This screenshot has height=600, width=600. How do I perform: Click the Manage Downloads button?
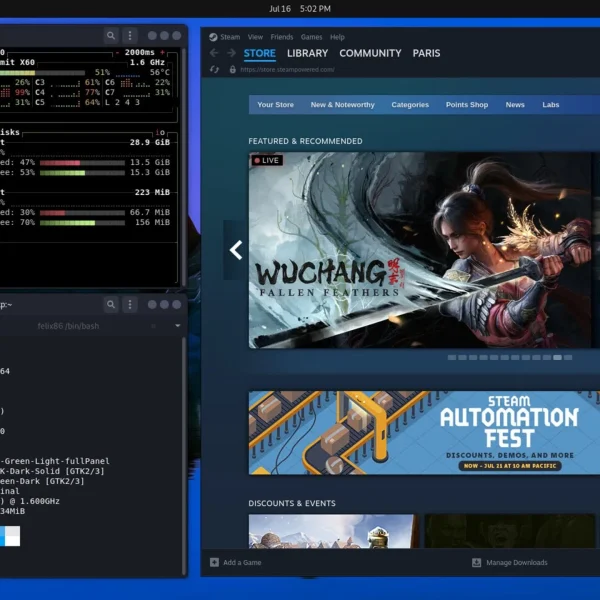click(x=510, y=562)
